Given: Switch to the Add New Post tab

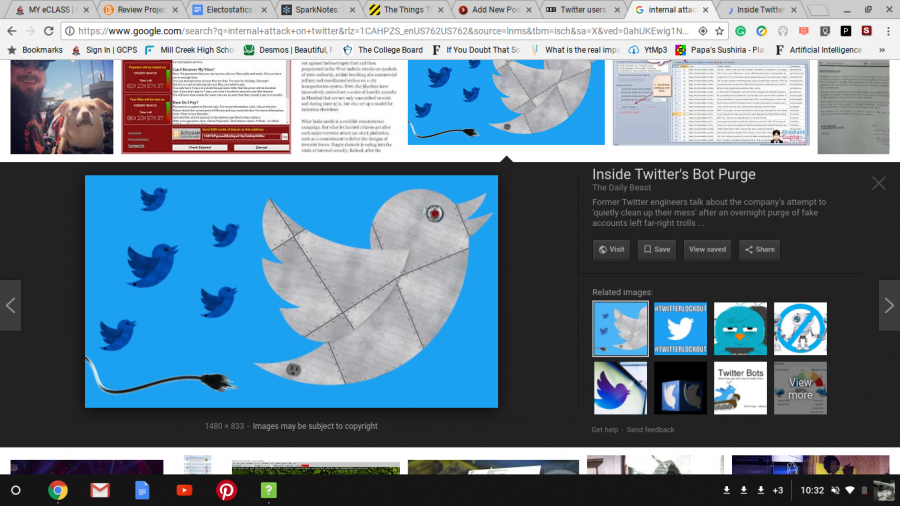Looking at the screenshot, I should 495,10.
